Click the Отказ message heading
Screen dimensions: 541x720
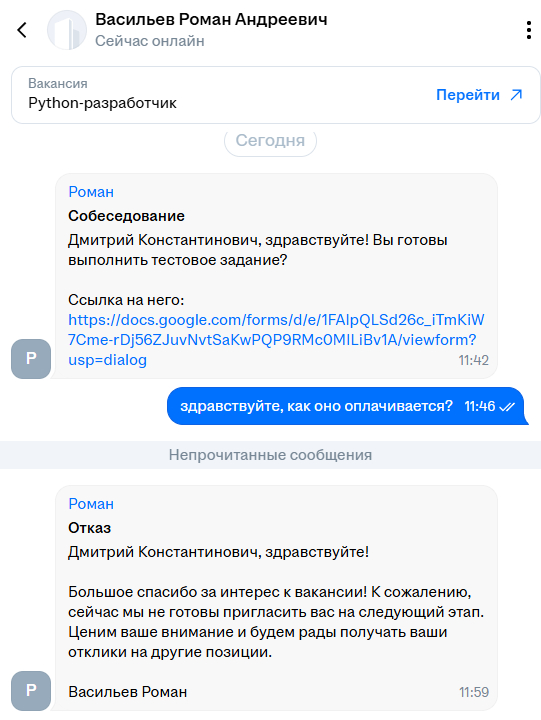coord(90,528)
